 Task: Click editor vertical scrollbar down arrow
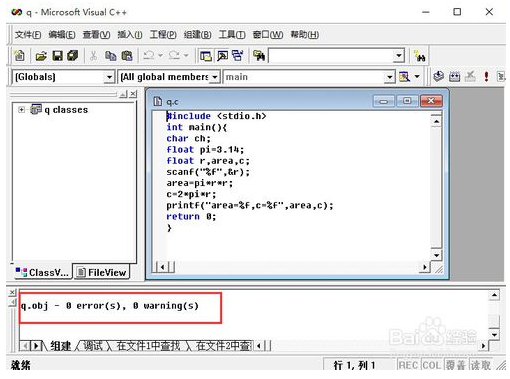[436, 255]
